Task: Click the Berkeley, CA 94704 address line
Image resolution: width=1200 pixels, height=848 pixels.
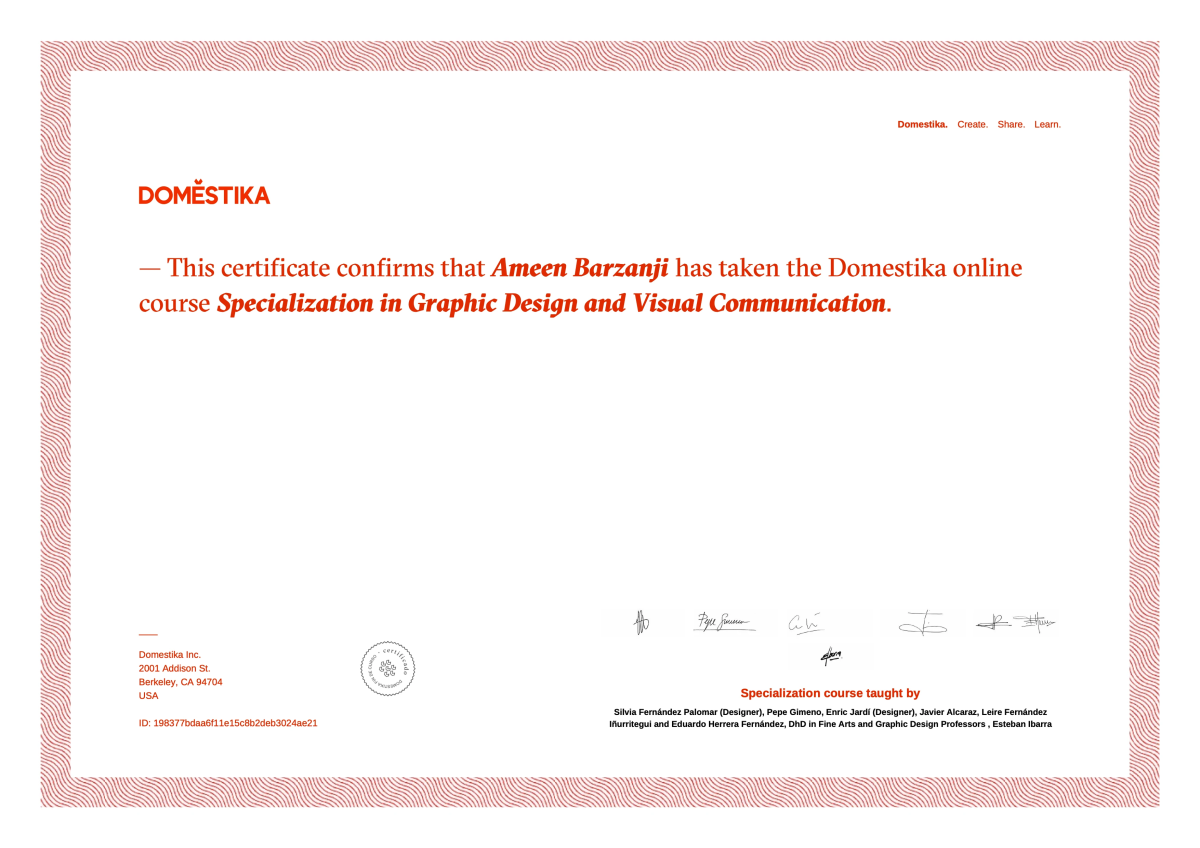Action: point(180,682)
